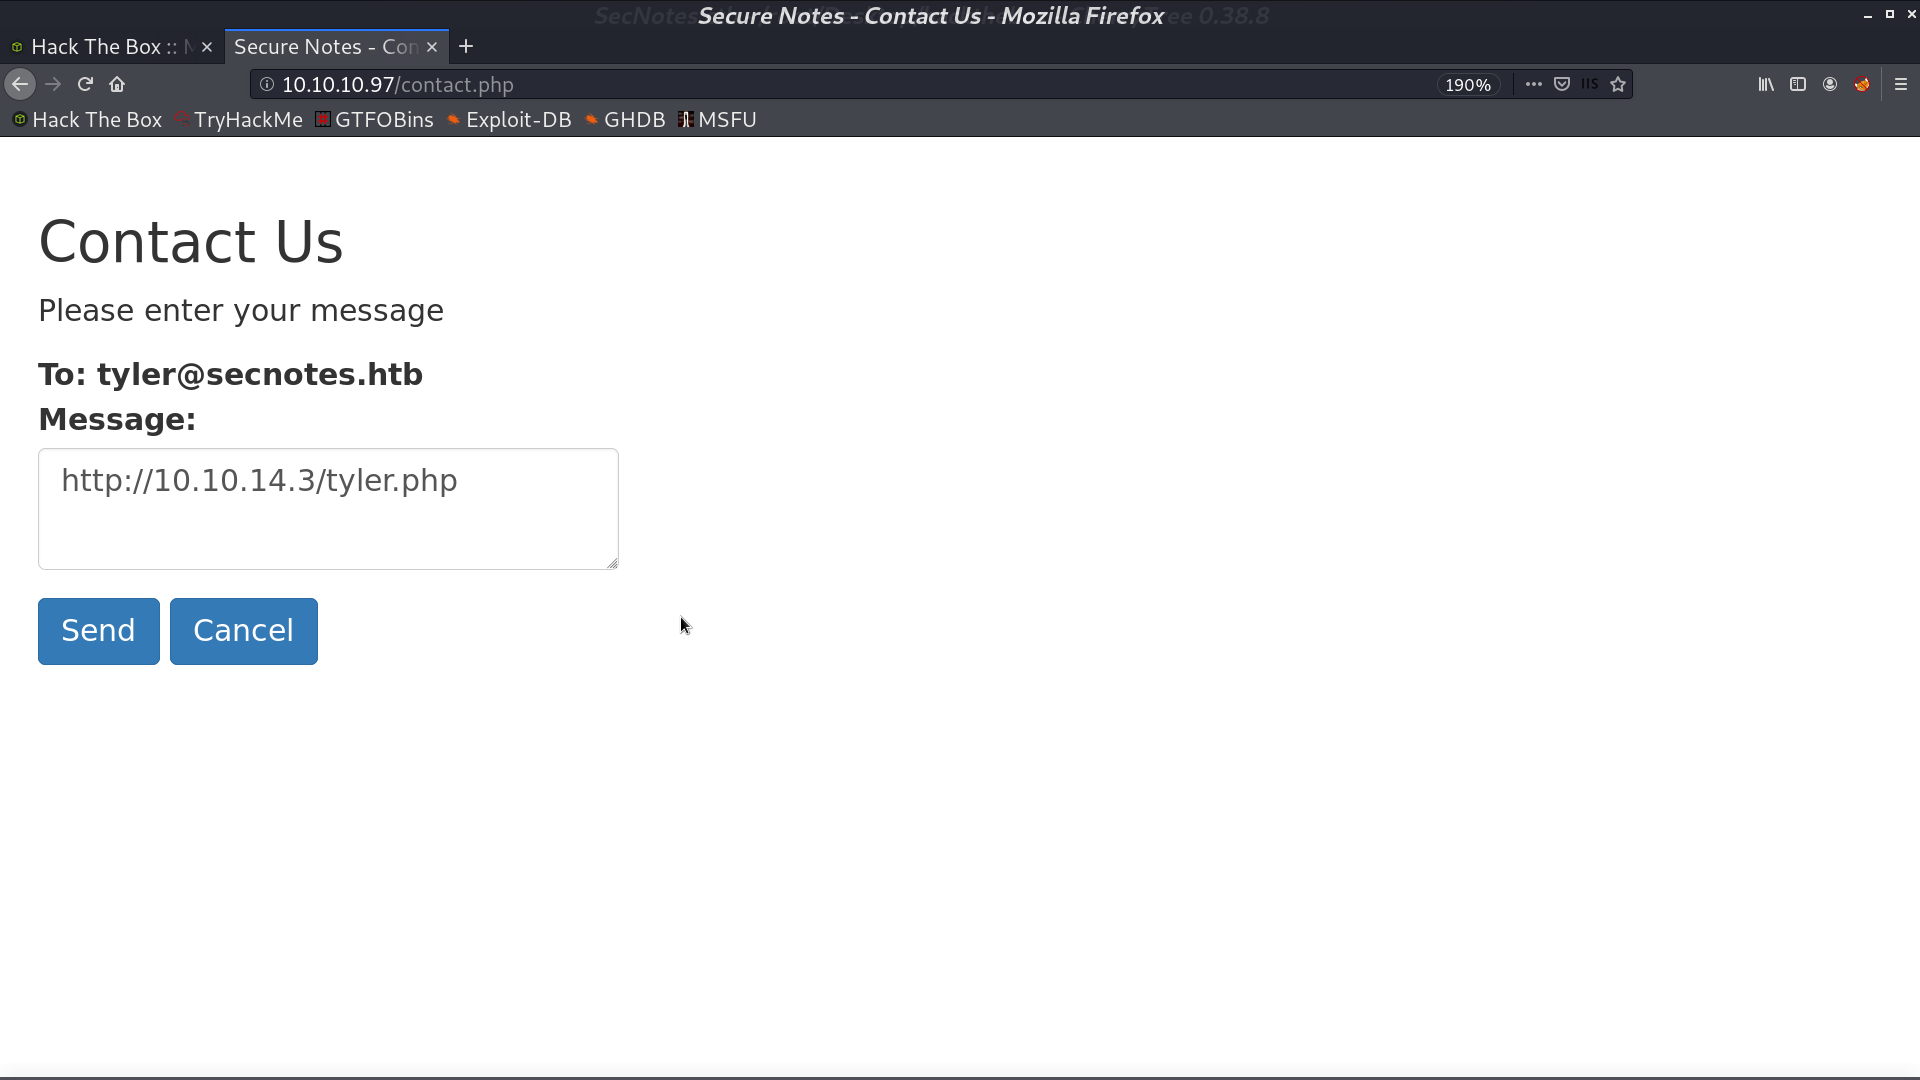This screenshot has width=1920, height=1080.
Task: Show site information icon in URL bar
Action: (267, 85)
